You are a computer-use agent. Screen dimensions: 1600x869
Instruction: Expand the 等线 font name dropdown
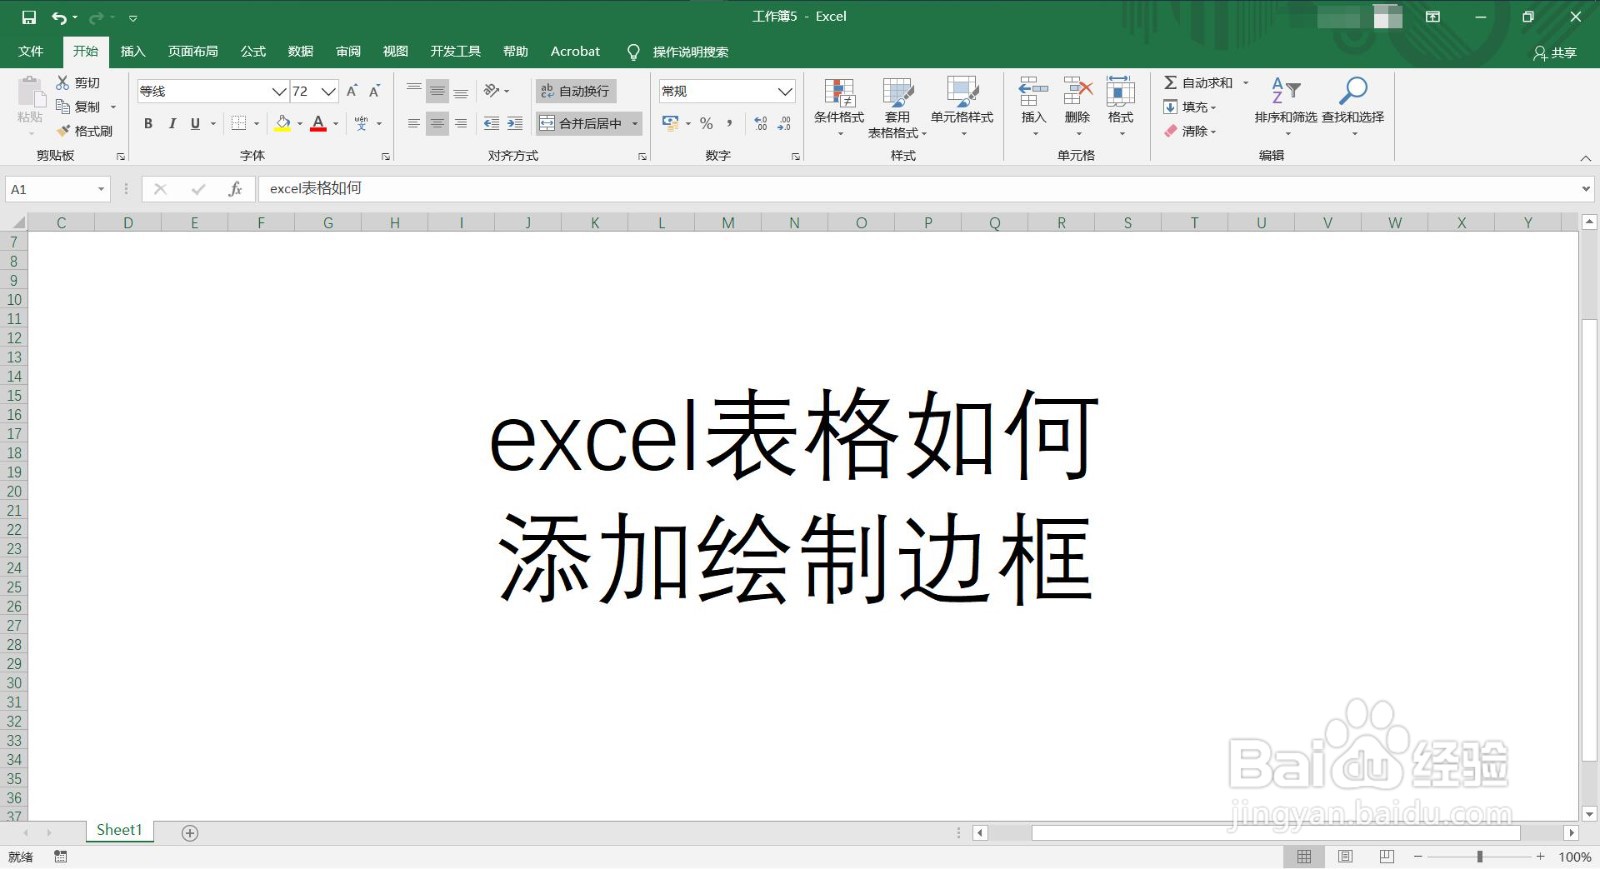[x=279, y=91]
